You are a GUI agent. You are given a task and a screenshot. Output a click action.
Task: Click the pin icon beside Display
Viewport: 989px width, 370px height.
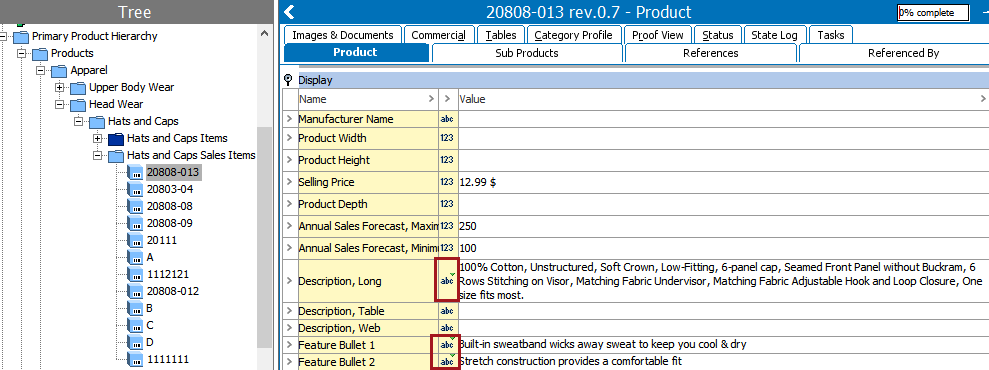click(288, 80)
